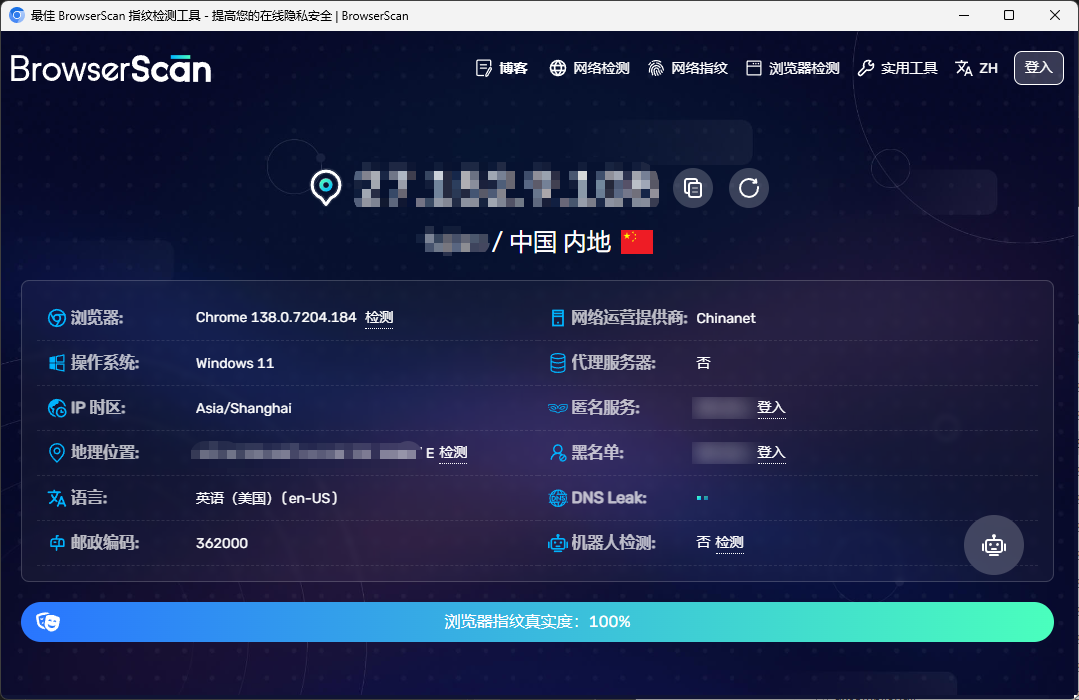Click the 中国 内地 country text
This screenshot has width=1079, height=700.
560,242
